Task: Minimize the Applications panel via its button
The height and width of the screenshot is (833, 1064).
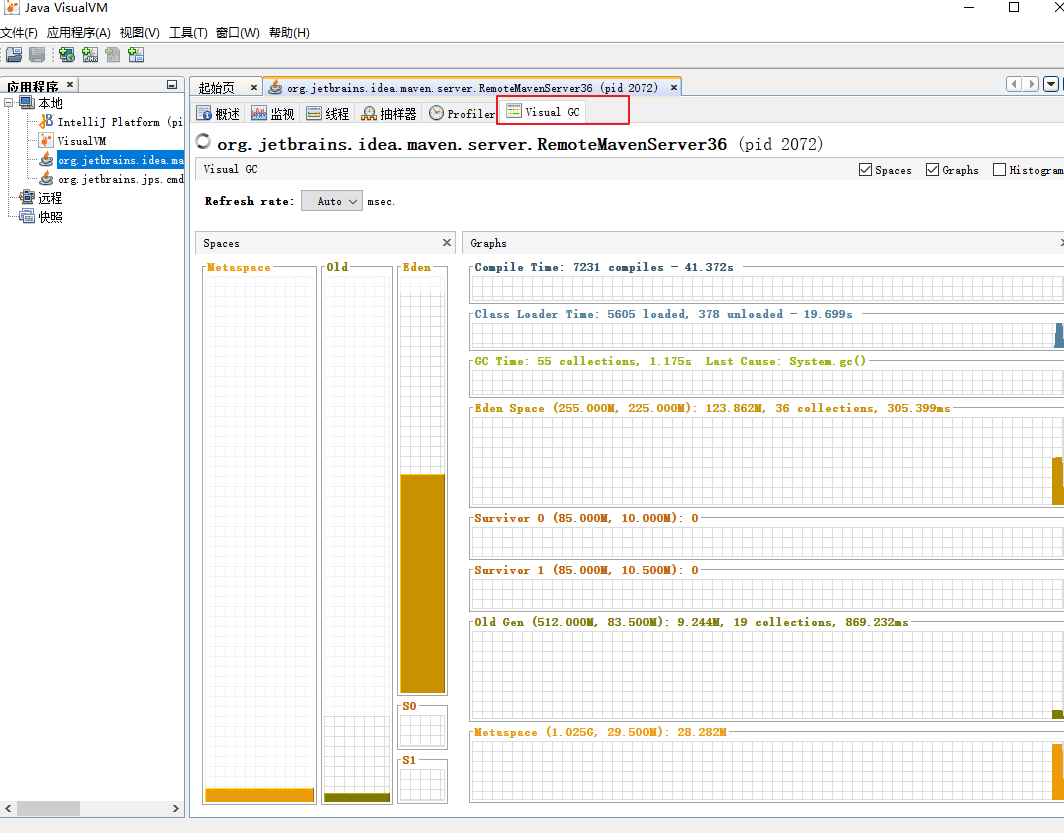Action: pos(172,85)
